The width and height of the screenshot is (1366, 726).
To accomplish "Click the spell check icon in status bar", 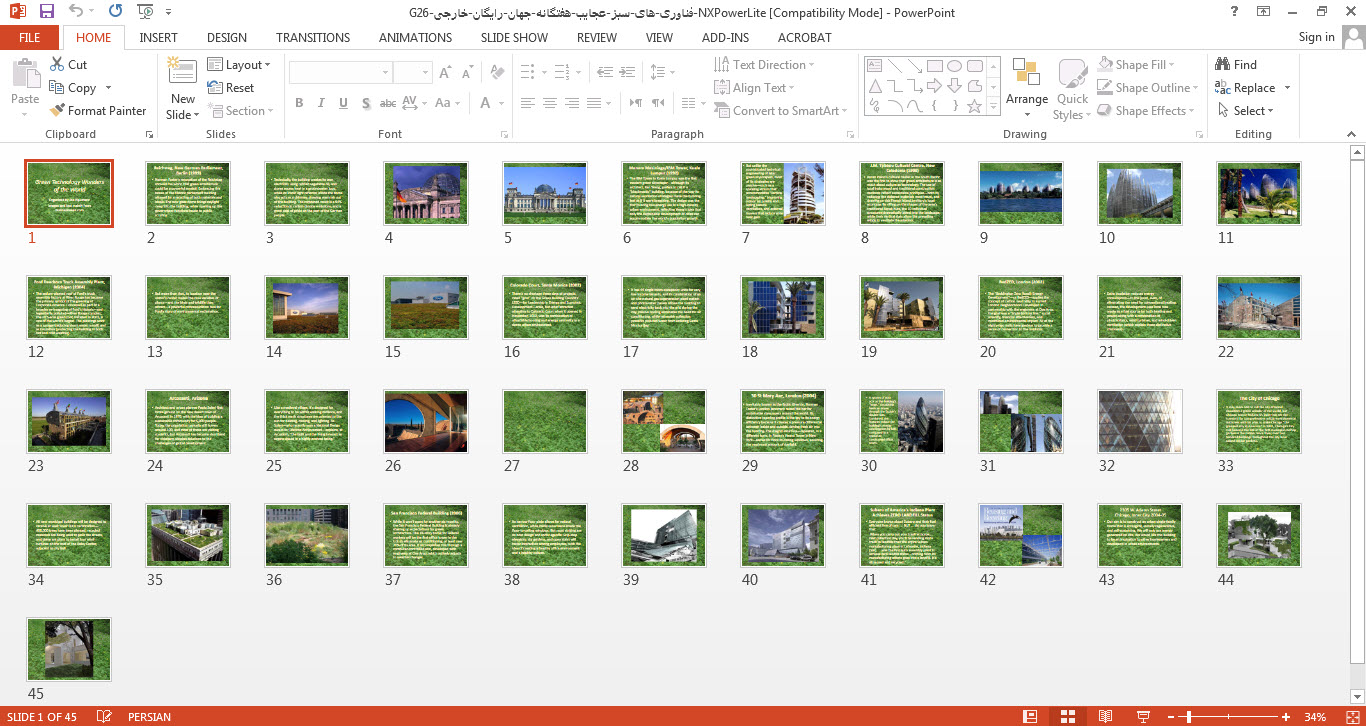I will tap(103, 717).
